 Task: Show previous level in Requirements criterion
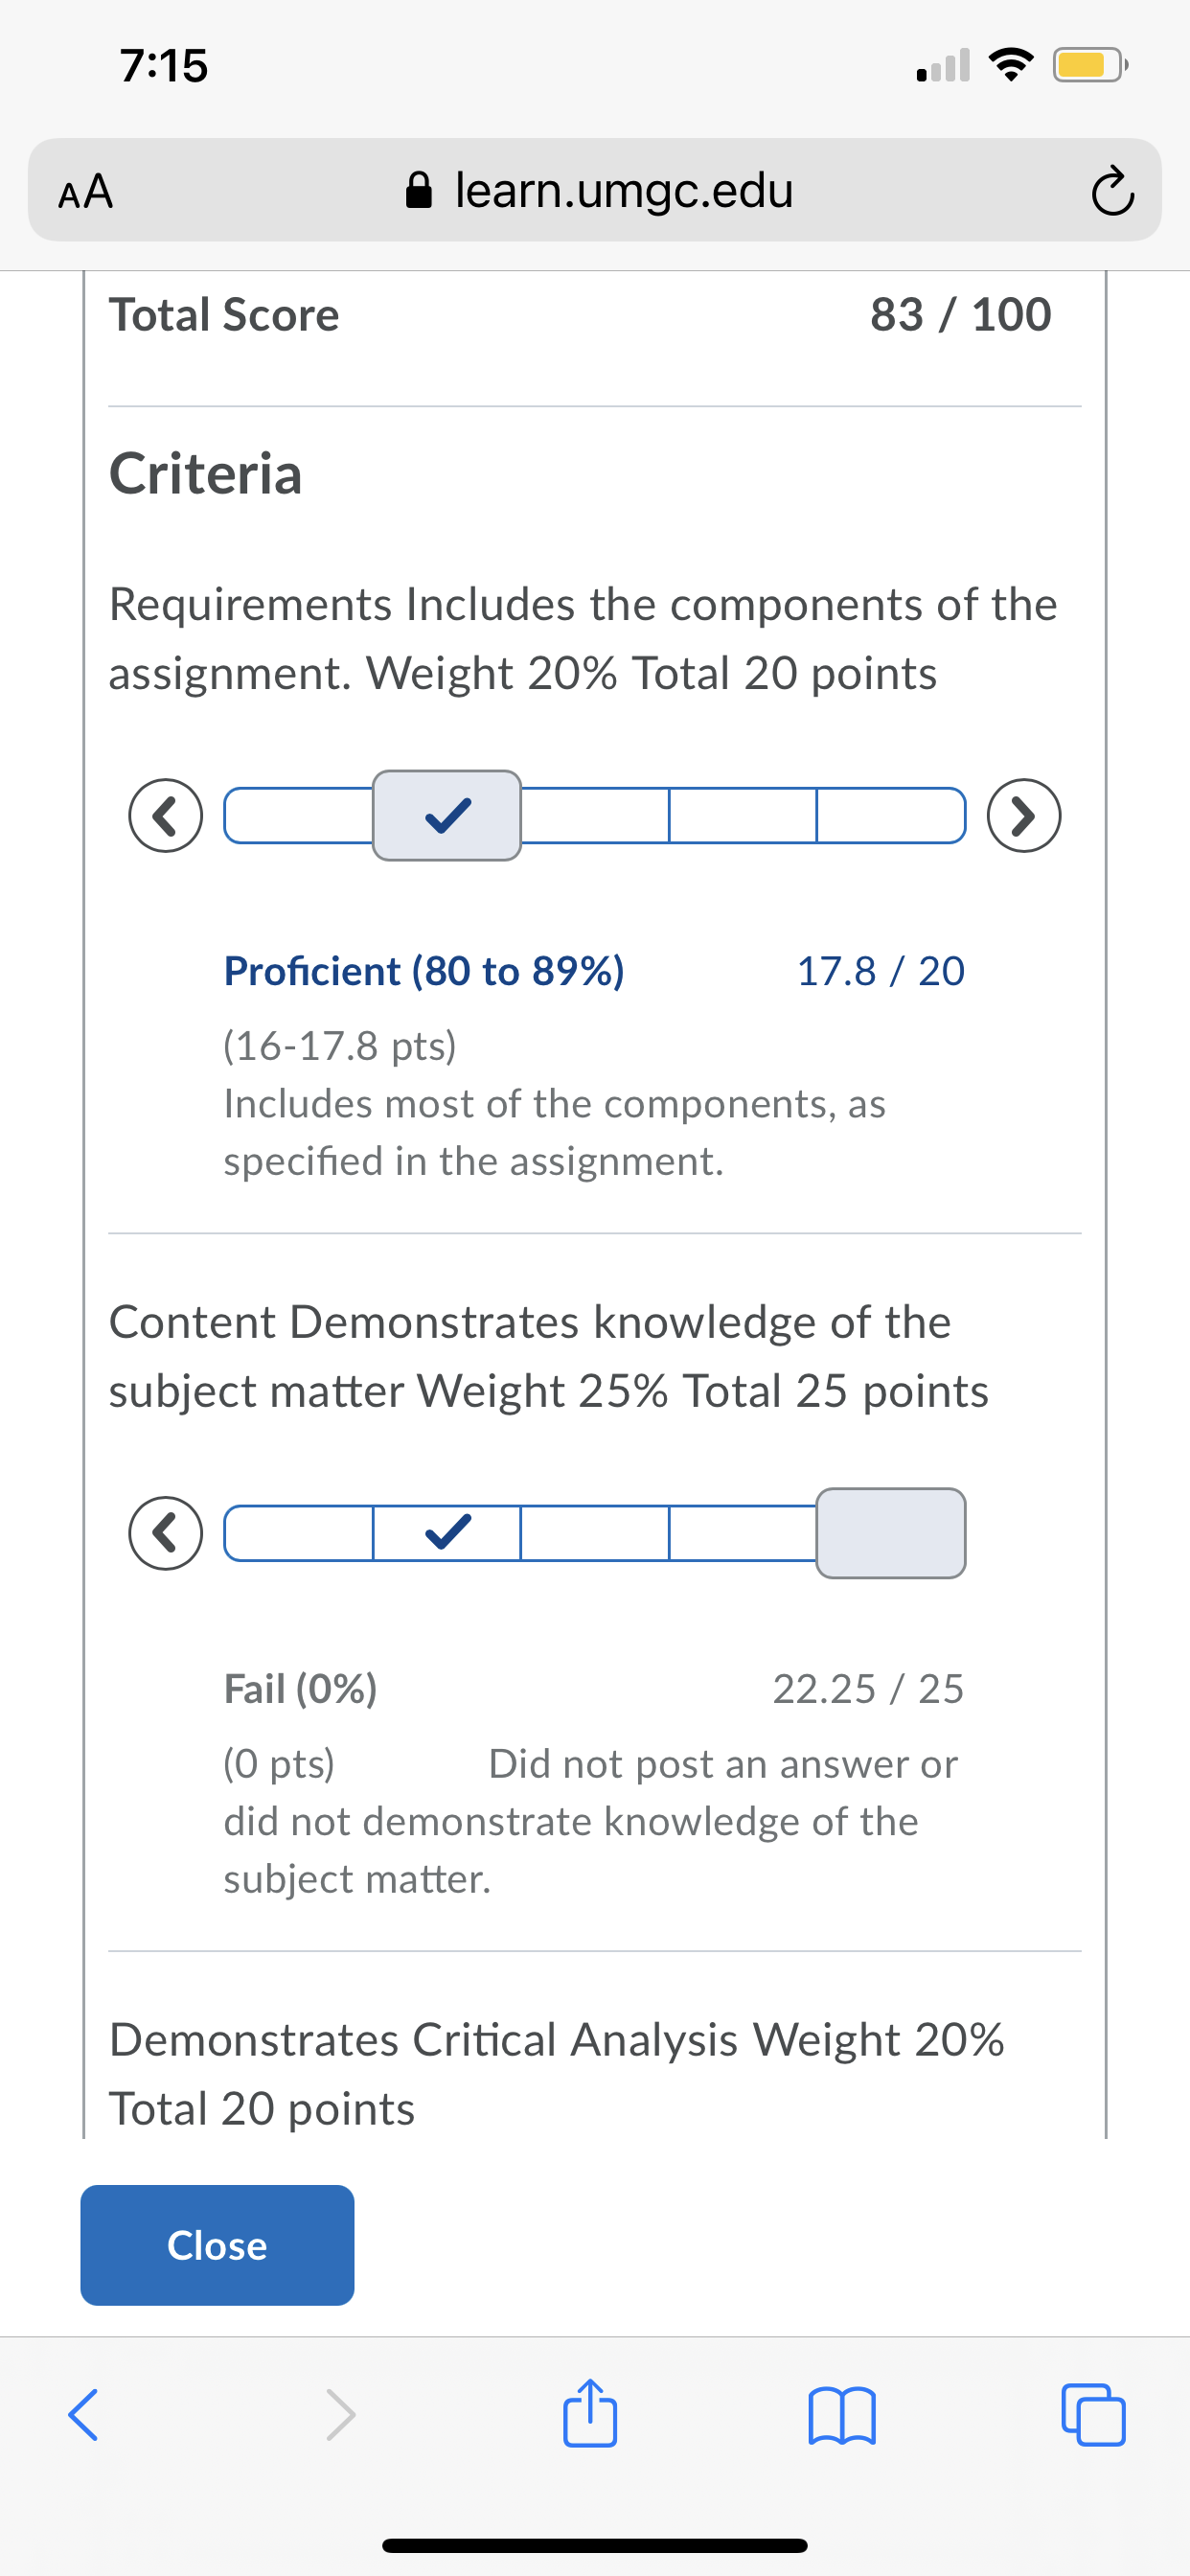(166, 815)
